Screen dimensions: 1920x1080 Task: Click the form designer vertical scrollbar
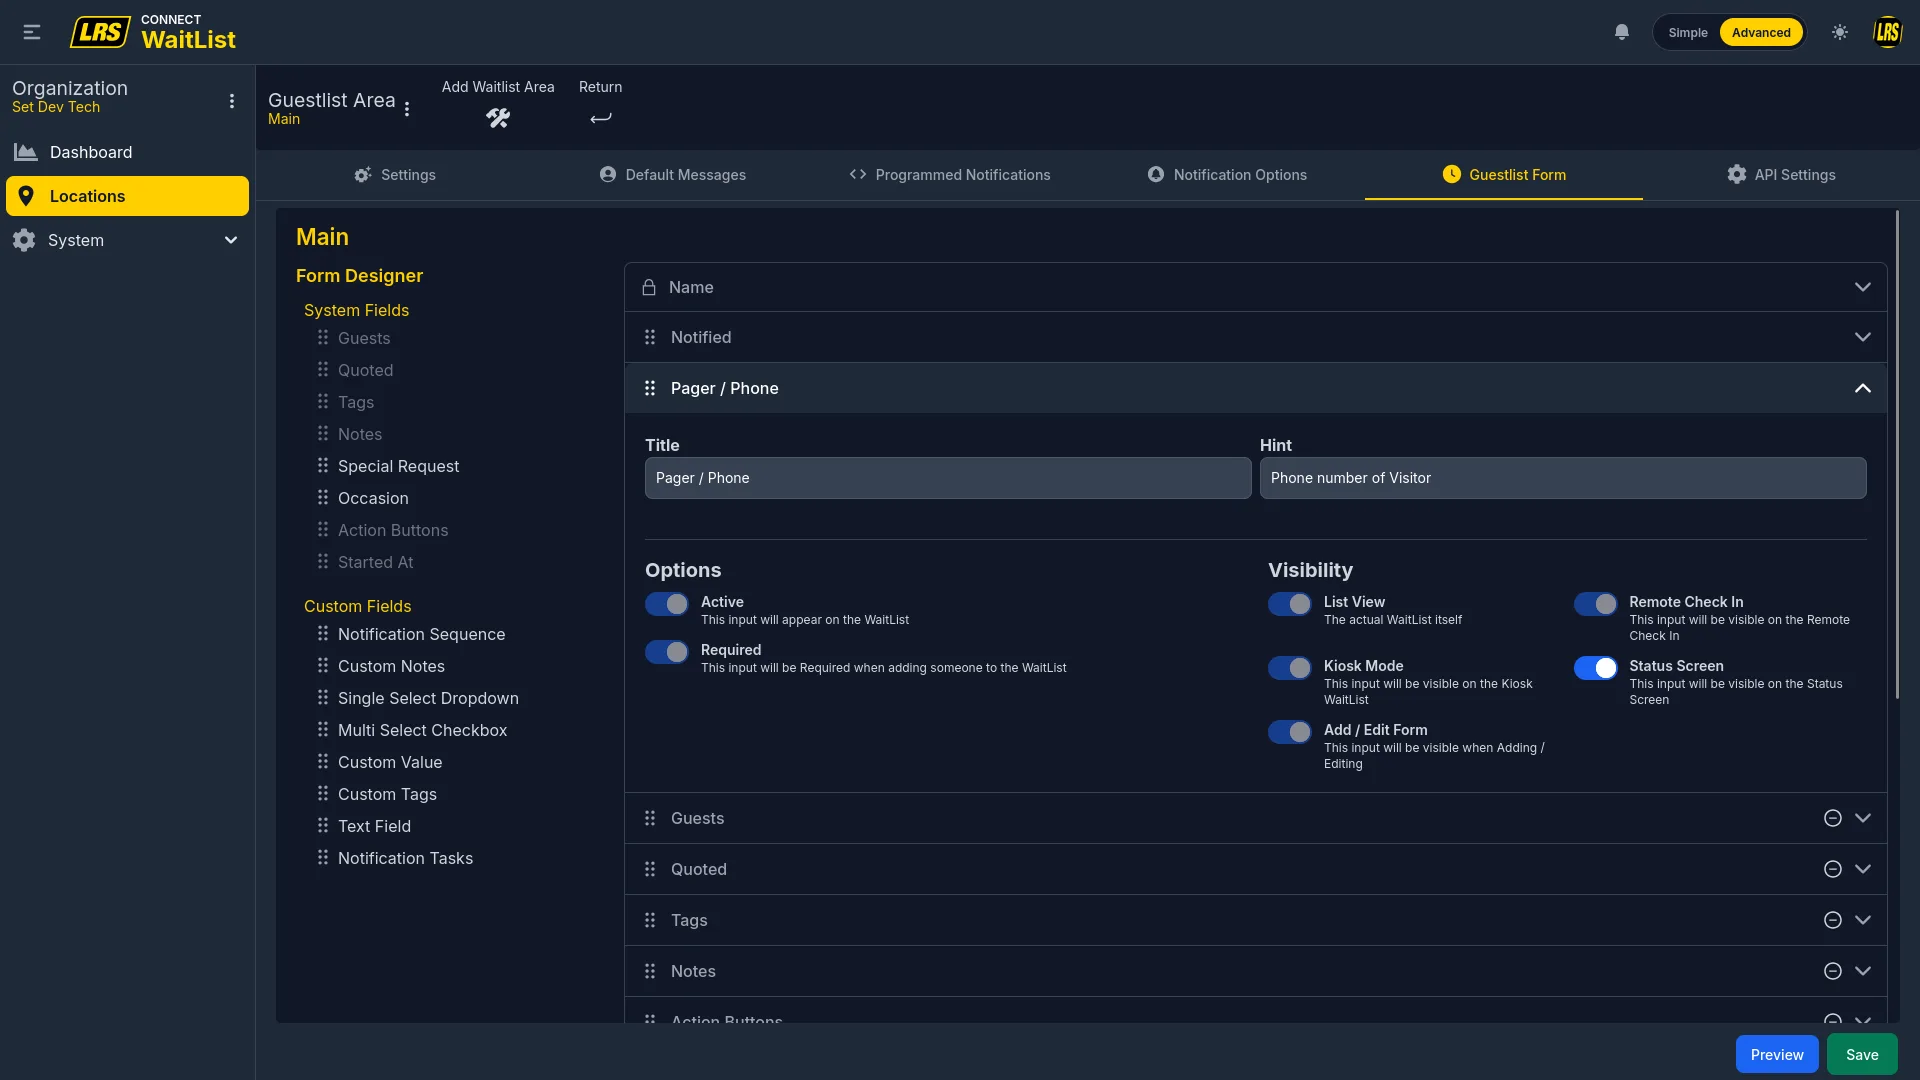pos(1897,455)
